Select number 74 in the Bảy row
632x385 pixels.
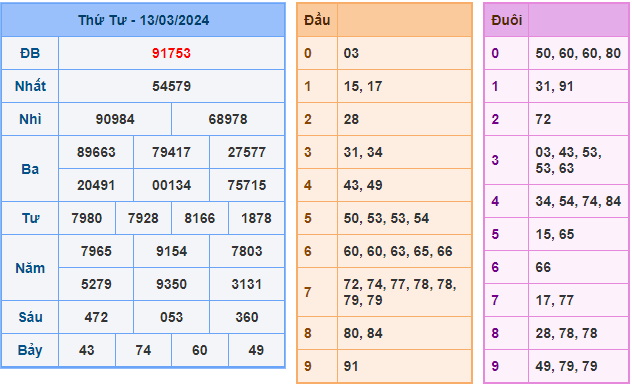(x=143, y=351)
